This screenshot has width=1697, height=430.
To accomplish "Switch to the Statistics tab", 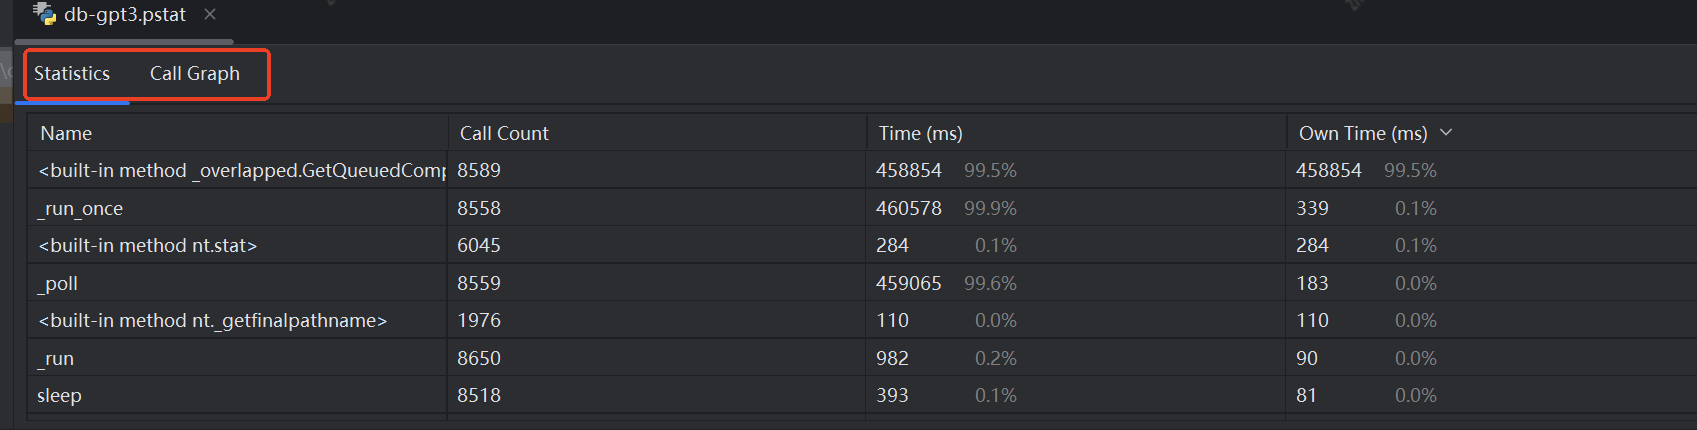I will (x=72, y=74).
